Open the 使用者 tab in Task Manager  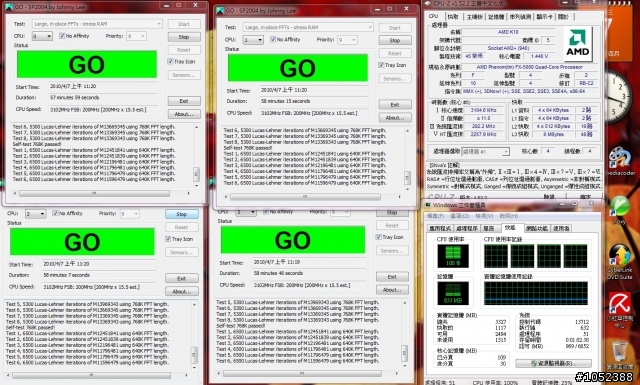tap(561, 228)
